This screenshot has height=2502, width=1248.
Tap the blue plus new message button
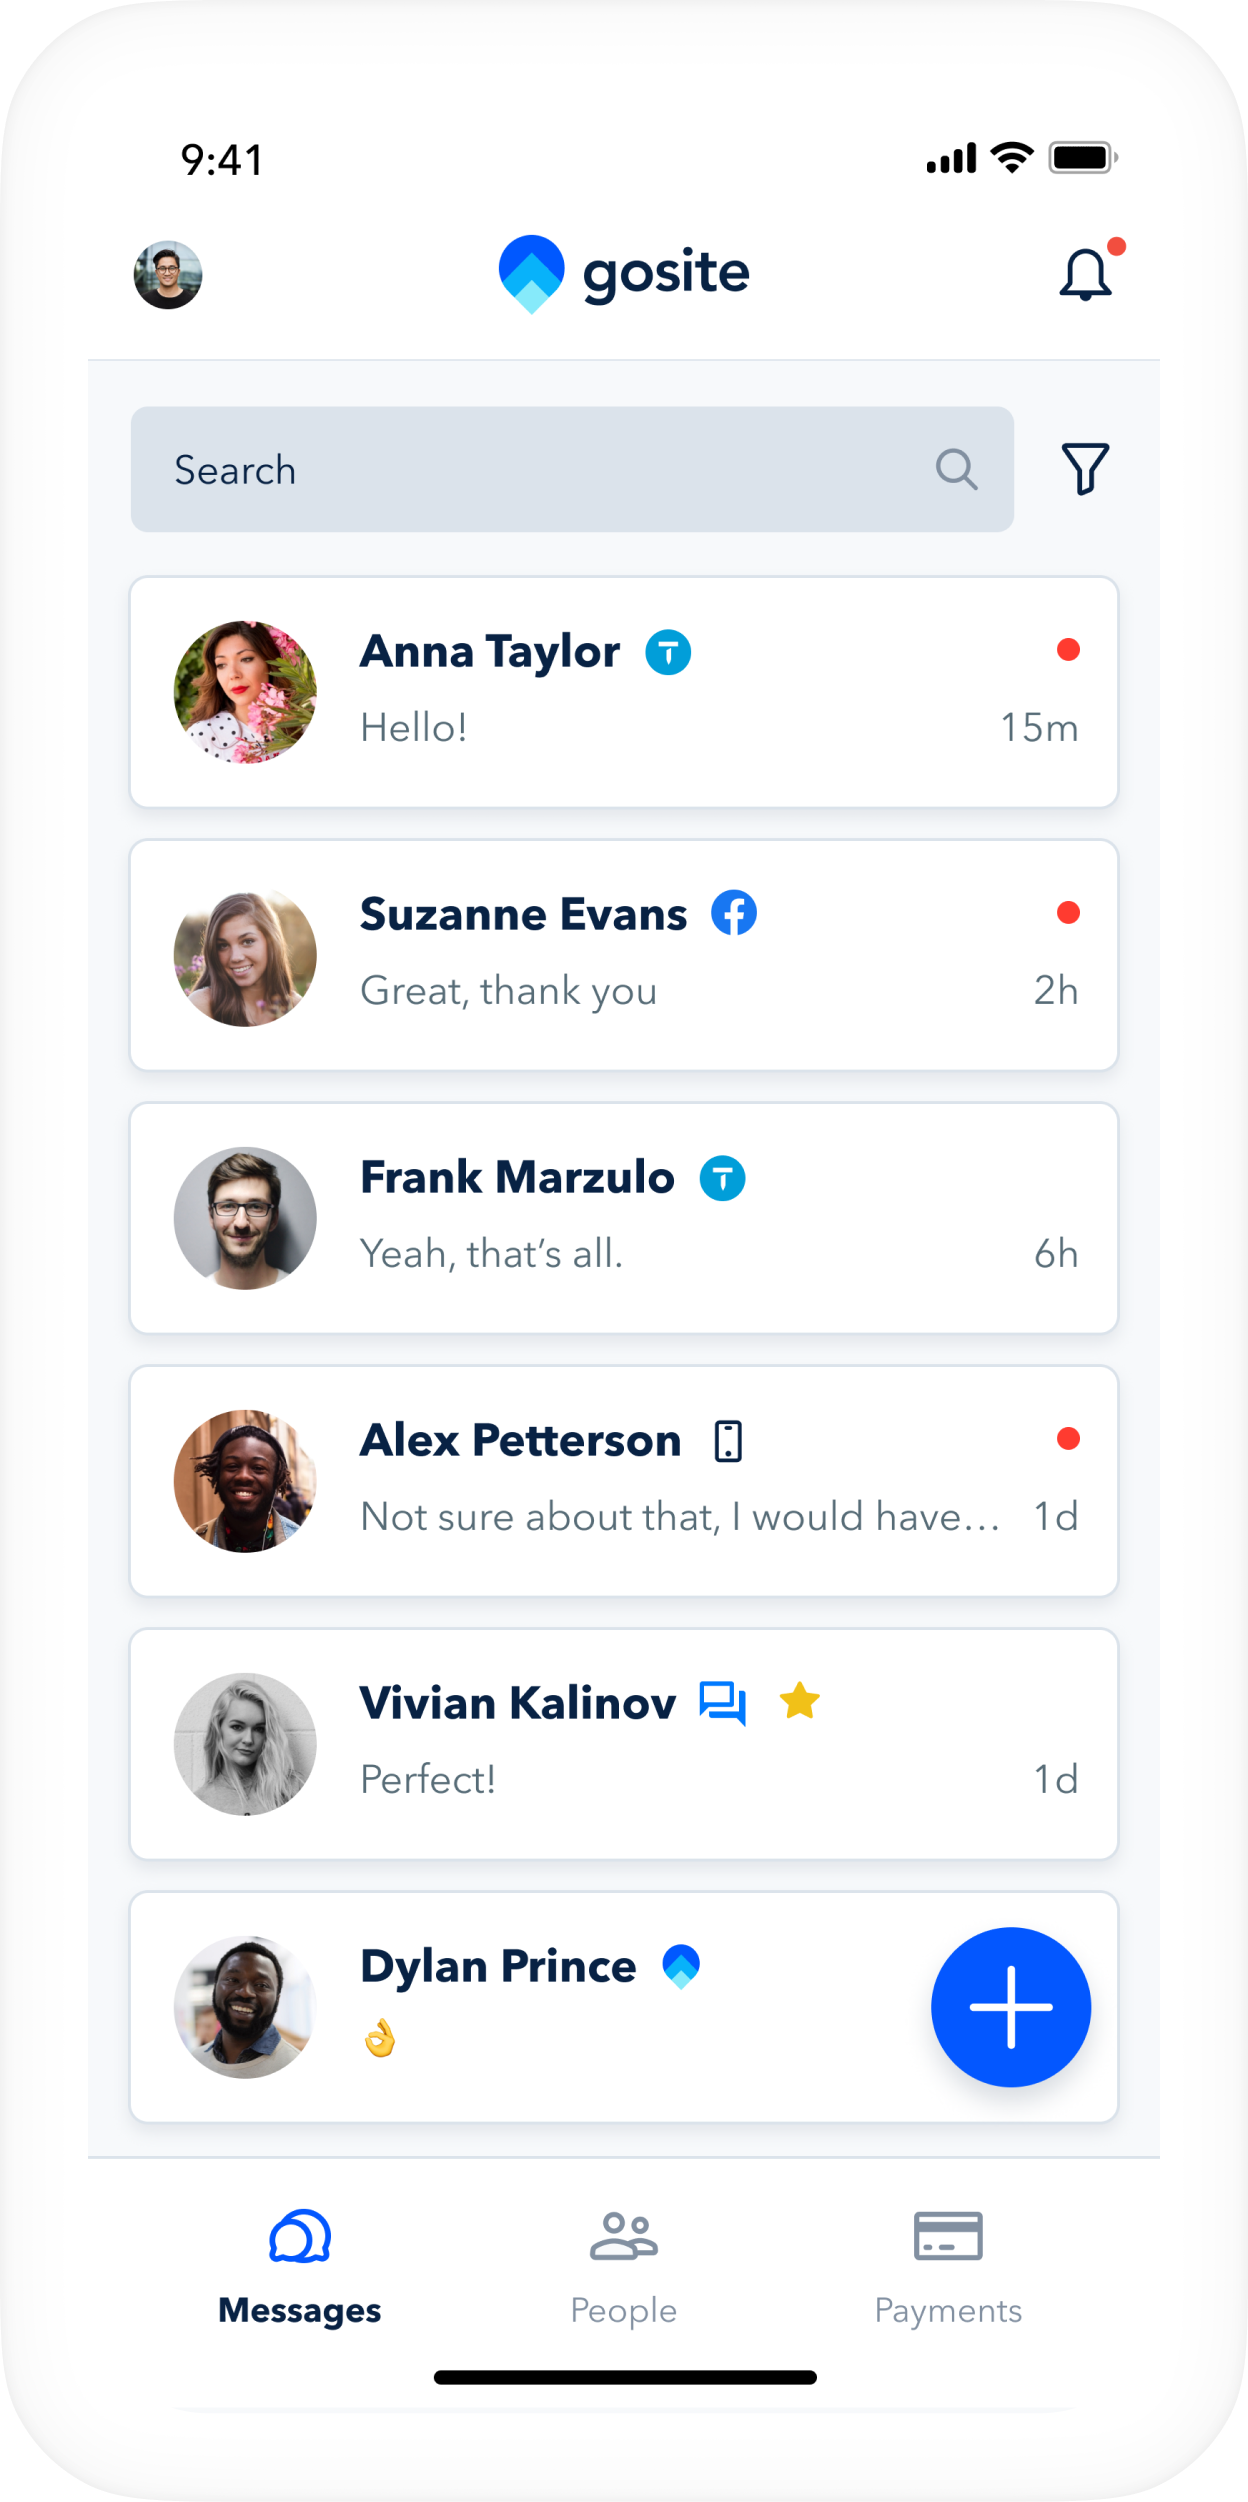(1010, 2007)
